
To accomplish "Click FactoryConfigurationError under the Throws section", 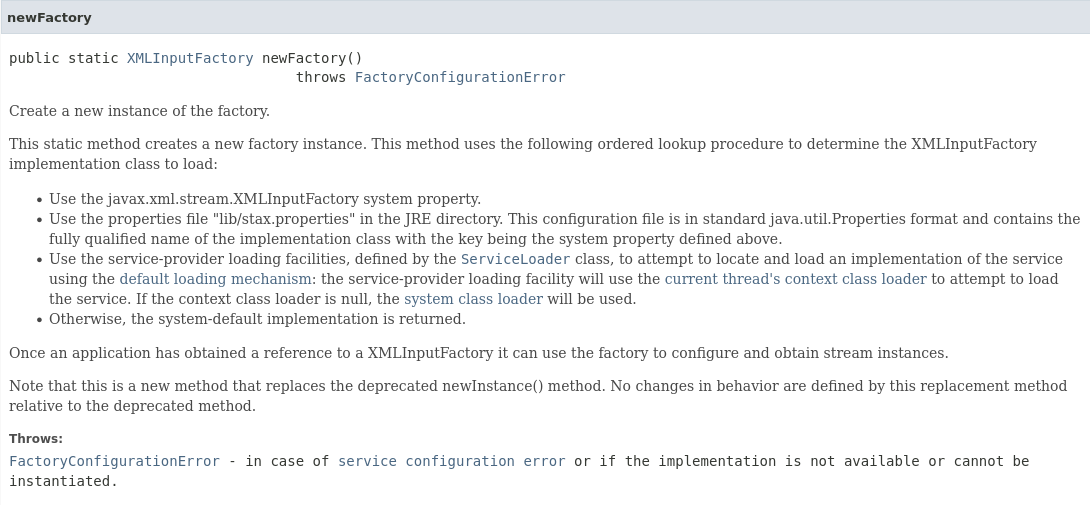I will [114, 461].
